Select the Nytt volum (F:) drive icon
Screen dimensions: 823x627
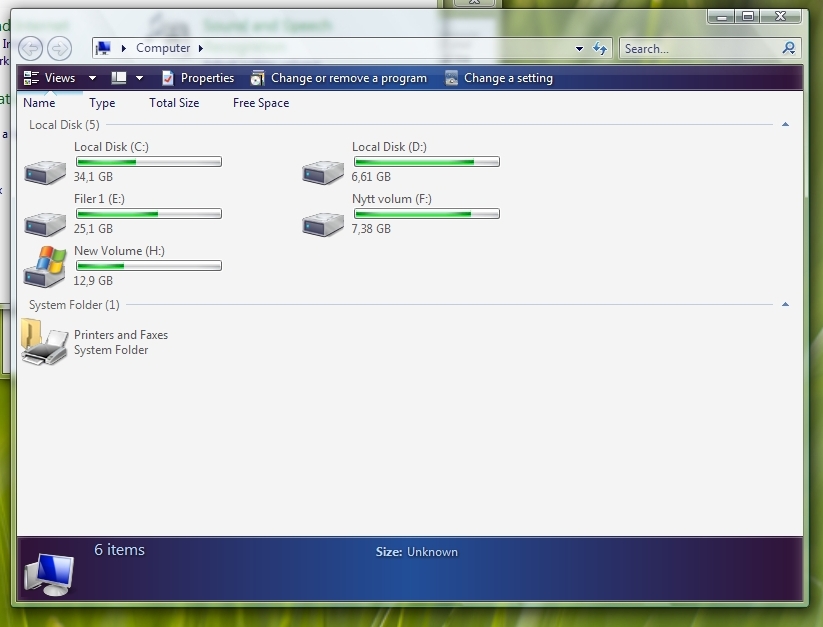pos(322,223)
